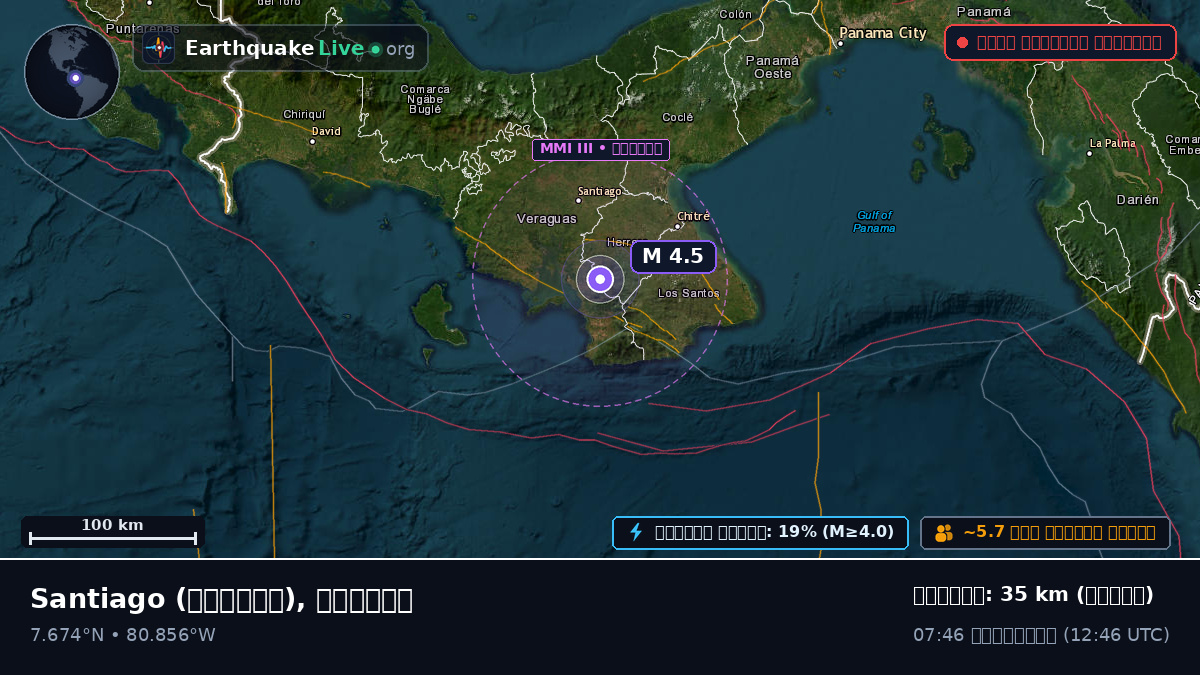1200x675 pixels.
Task: Click the Santiago city label on the map
Action: [x=600, y=191]
